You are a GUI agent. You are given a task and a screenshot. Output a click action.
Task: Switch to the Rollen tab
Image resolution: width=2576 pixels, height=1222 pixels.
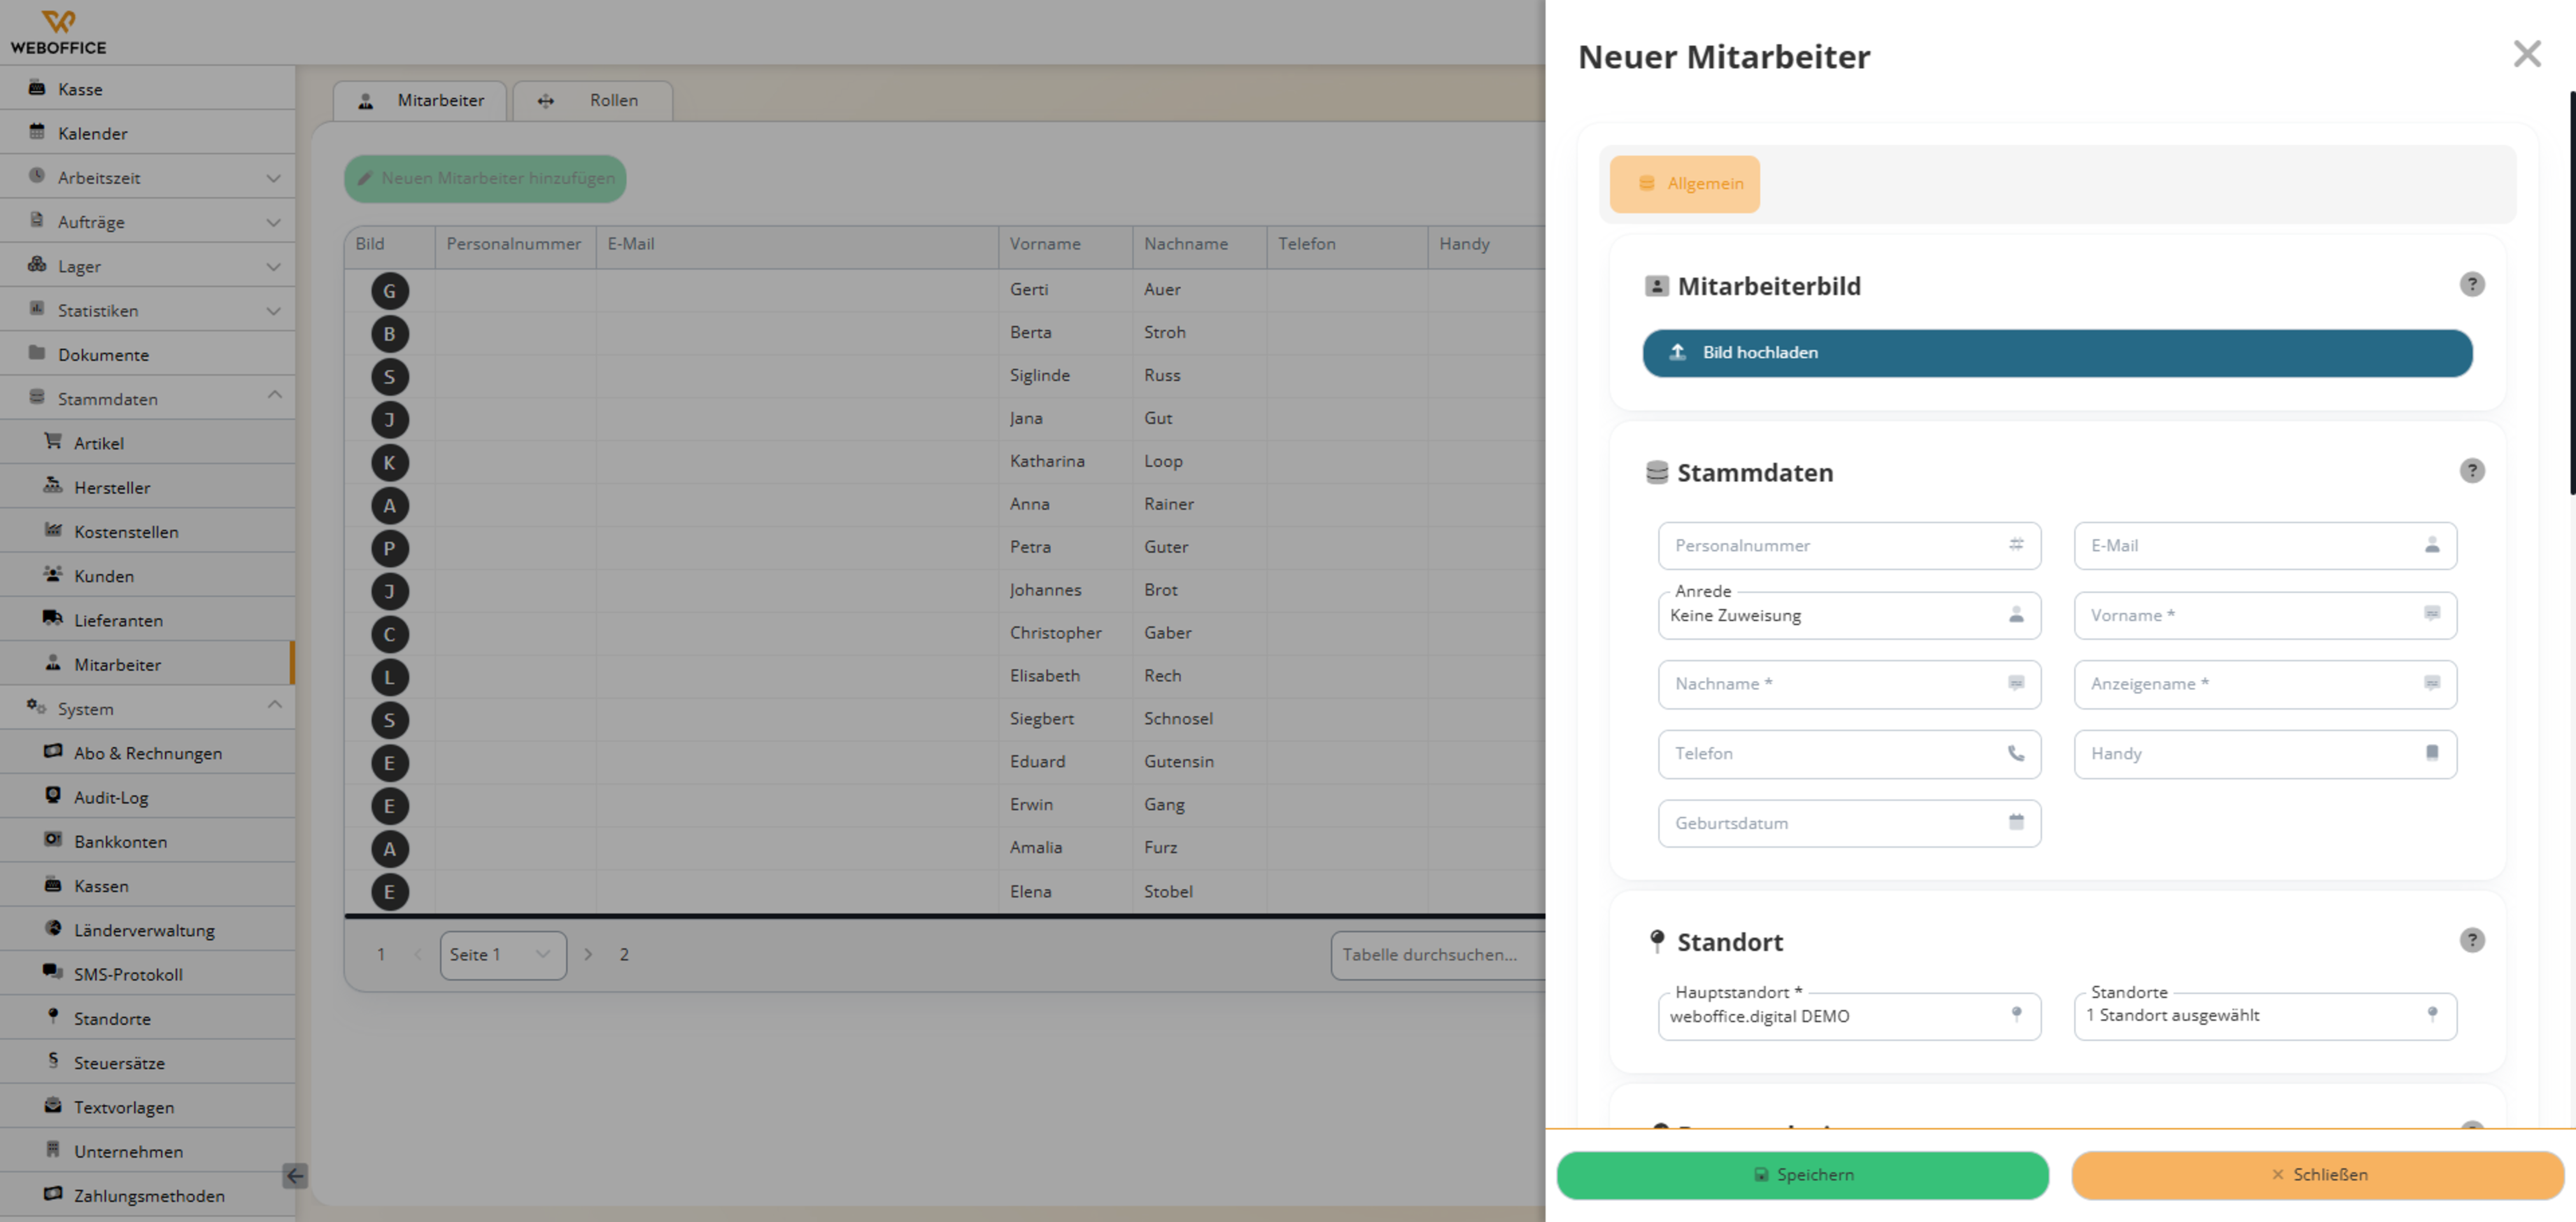pyautogui.click(x=592, y=101)
